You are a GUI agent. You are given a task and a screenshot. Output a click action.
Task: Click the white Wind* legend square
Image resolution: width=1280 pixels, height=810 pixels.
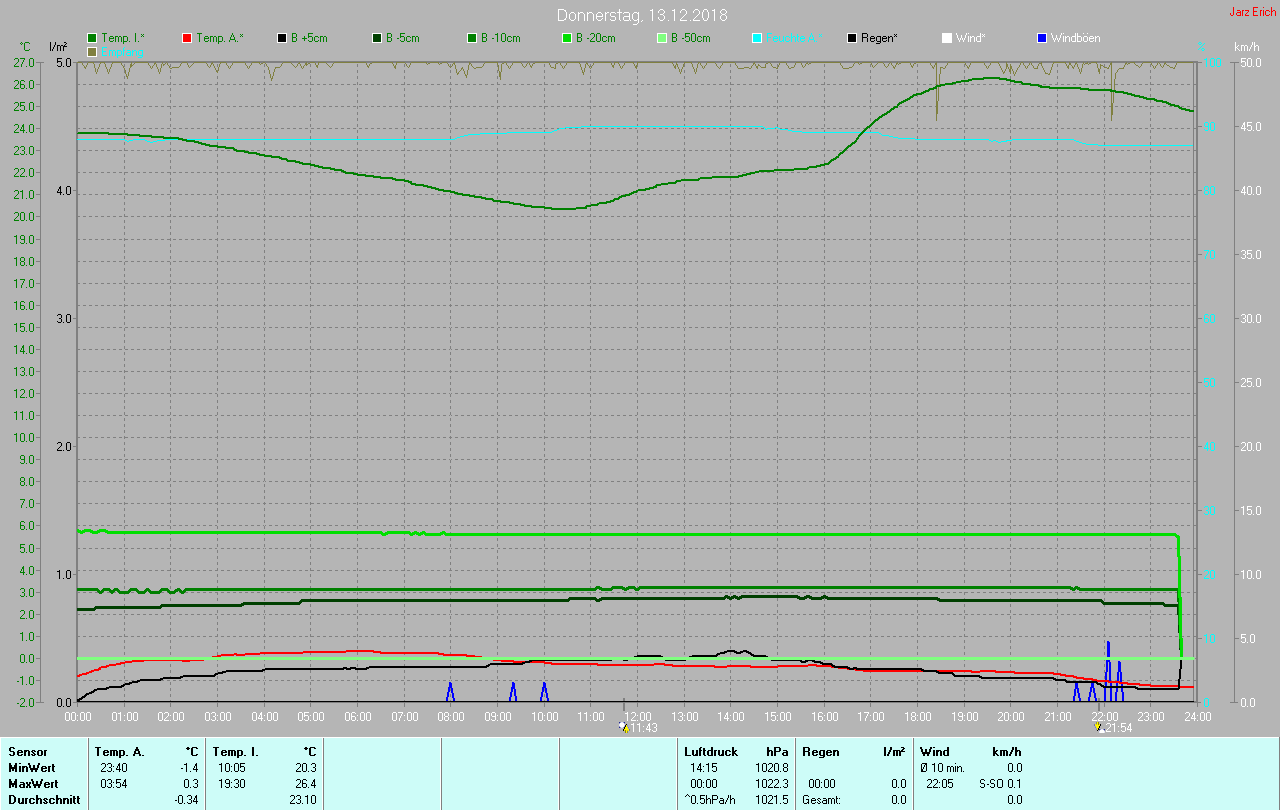tap(947, 38)
